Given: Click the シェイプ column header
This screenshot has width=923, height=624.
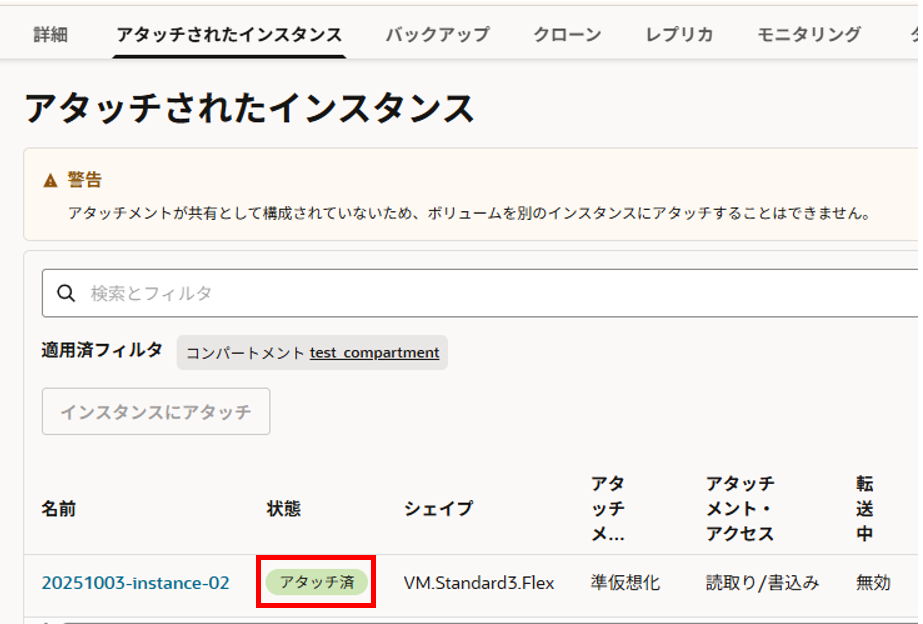Looking at the screenshot, I should point(439,509).
